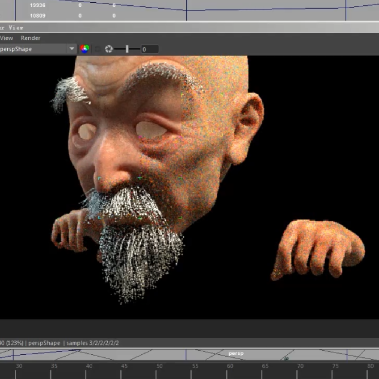Click the samples 3/2/2/2/2/2 status text
Image resolution: width=379 pixels, height=379 pixels.
[x=93, y=343]
